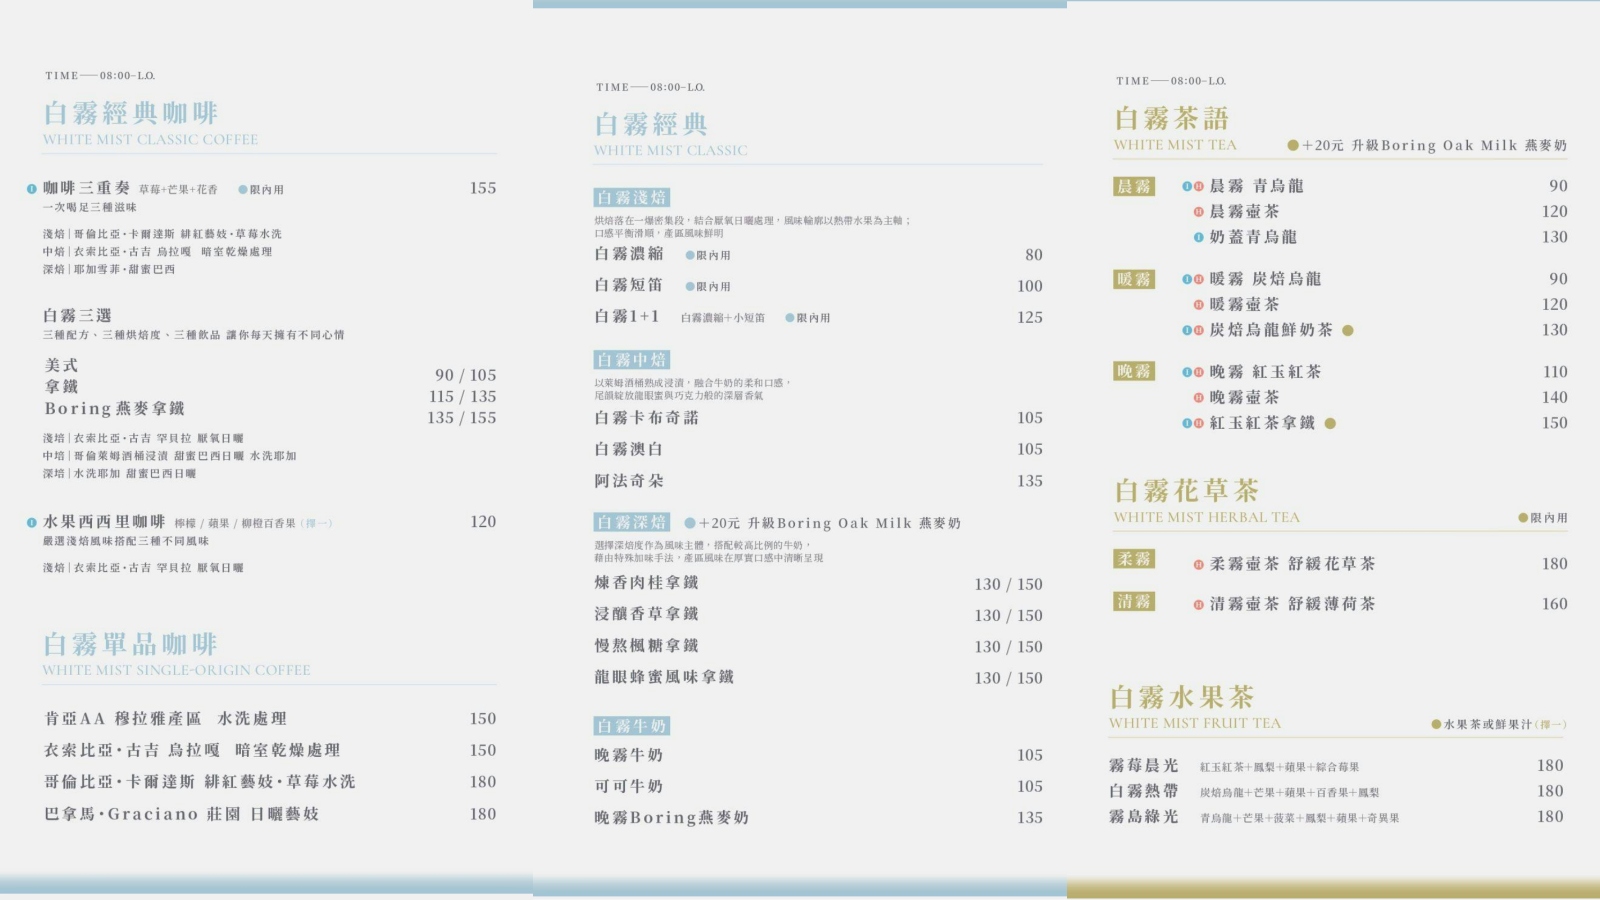Image resolution: width=1600 pixels, height=900 pixels.
Task: Click the red hot icon beside 晨霧壺茶
Action: coord(1198,210)
